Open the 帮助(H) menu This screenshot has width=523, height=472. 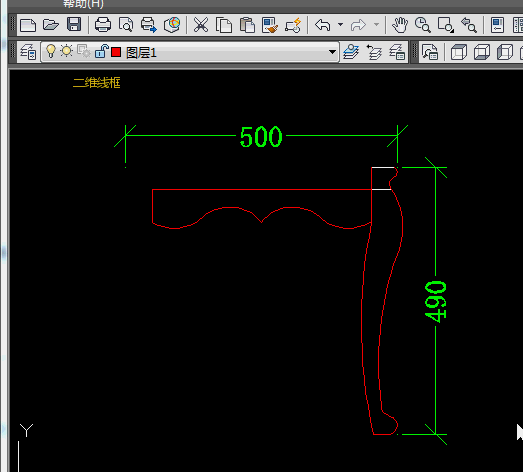(83, 4)
